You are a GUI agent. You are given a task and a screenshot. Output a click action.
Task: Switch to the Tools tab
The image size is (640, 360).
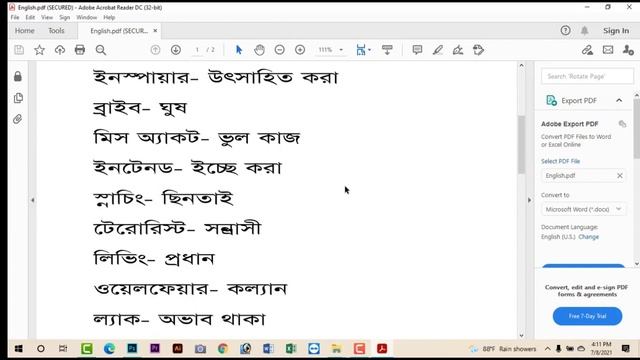tap(56, 31)
